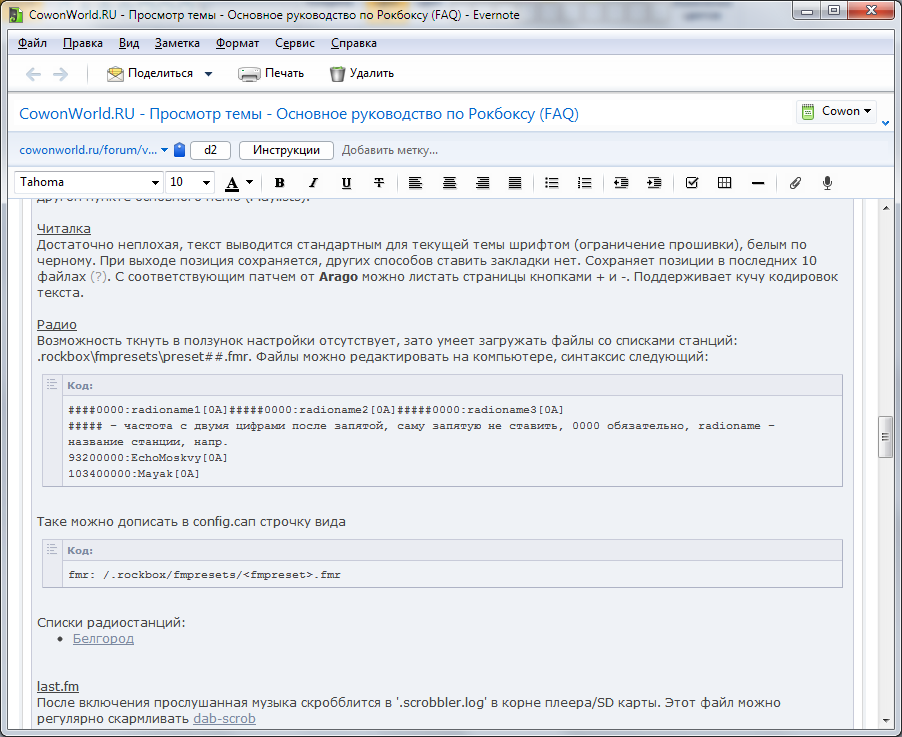Click the fmr: /.rockbox/fmpresets code line
Viewport: 902px width, 737px height.
point(204,575)
